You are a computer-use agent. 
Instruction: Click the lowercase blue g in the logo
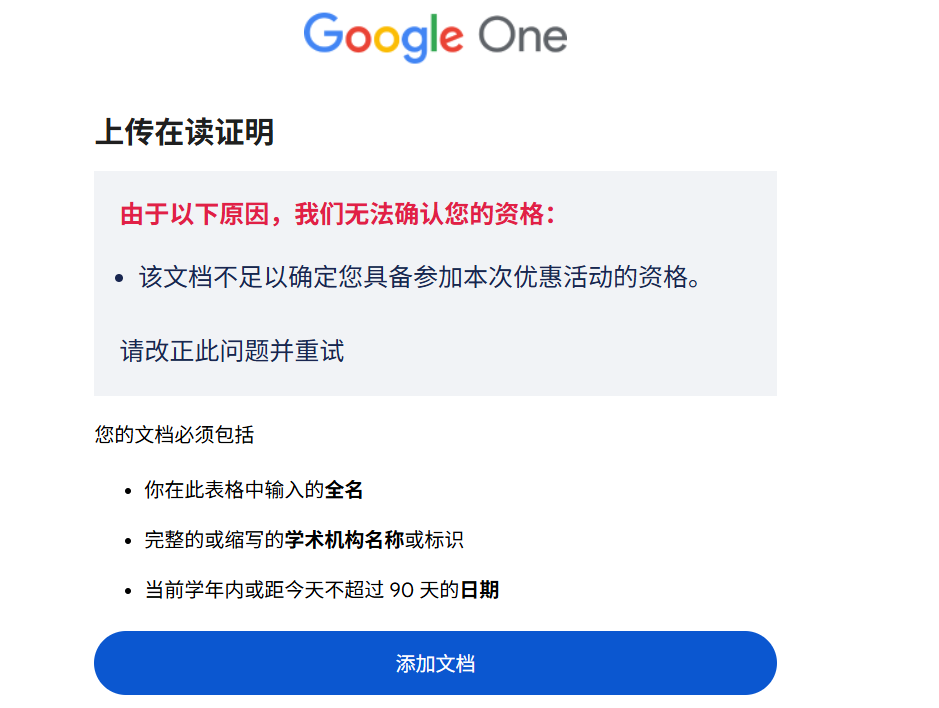pos(413,40)
